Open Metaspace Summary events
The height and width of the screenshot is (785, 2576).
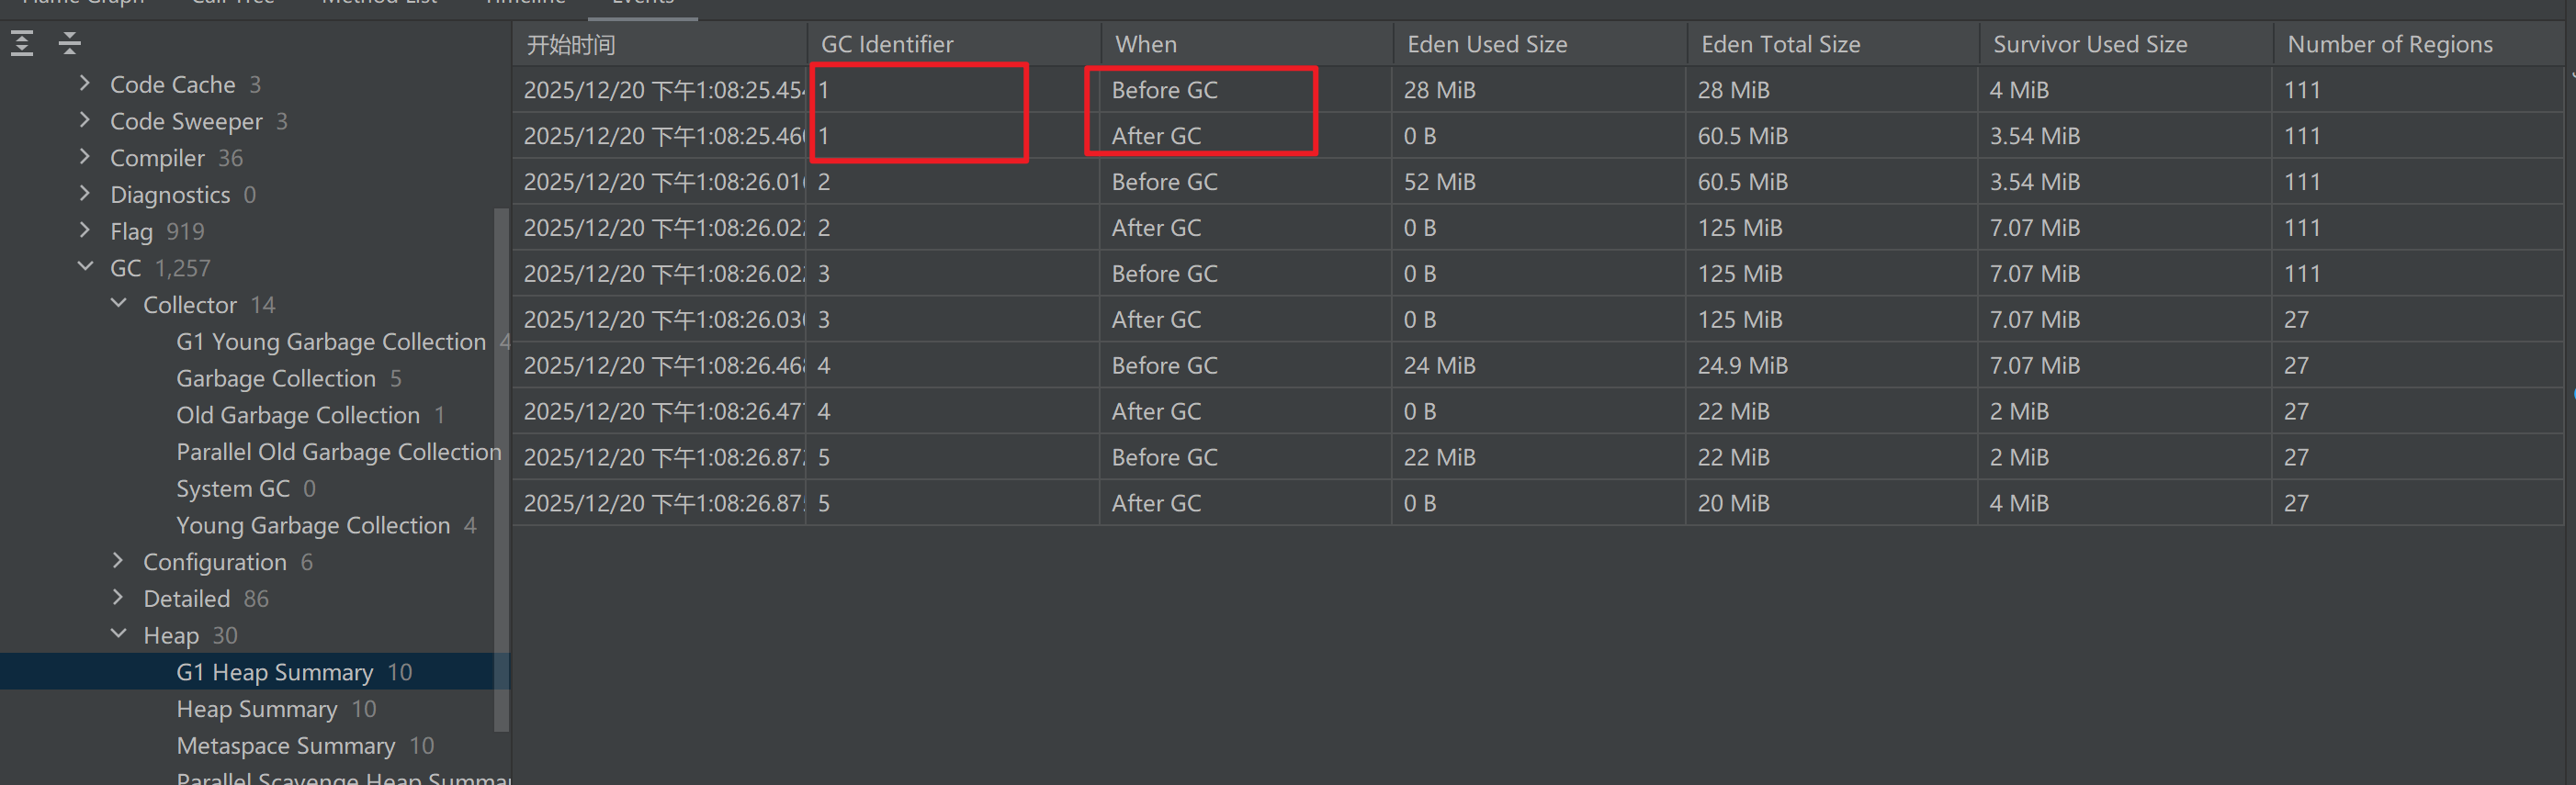285,746
